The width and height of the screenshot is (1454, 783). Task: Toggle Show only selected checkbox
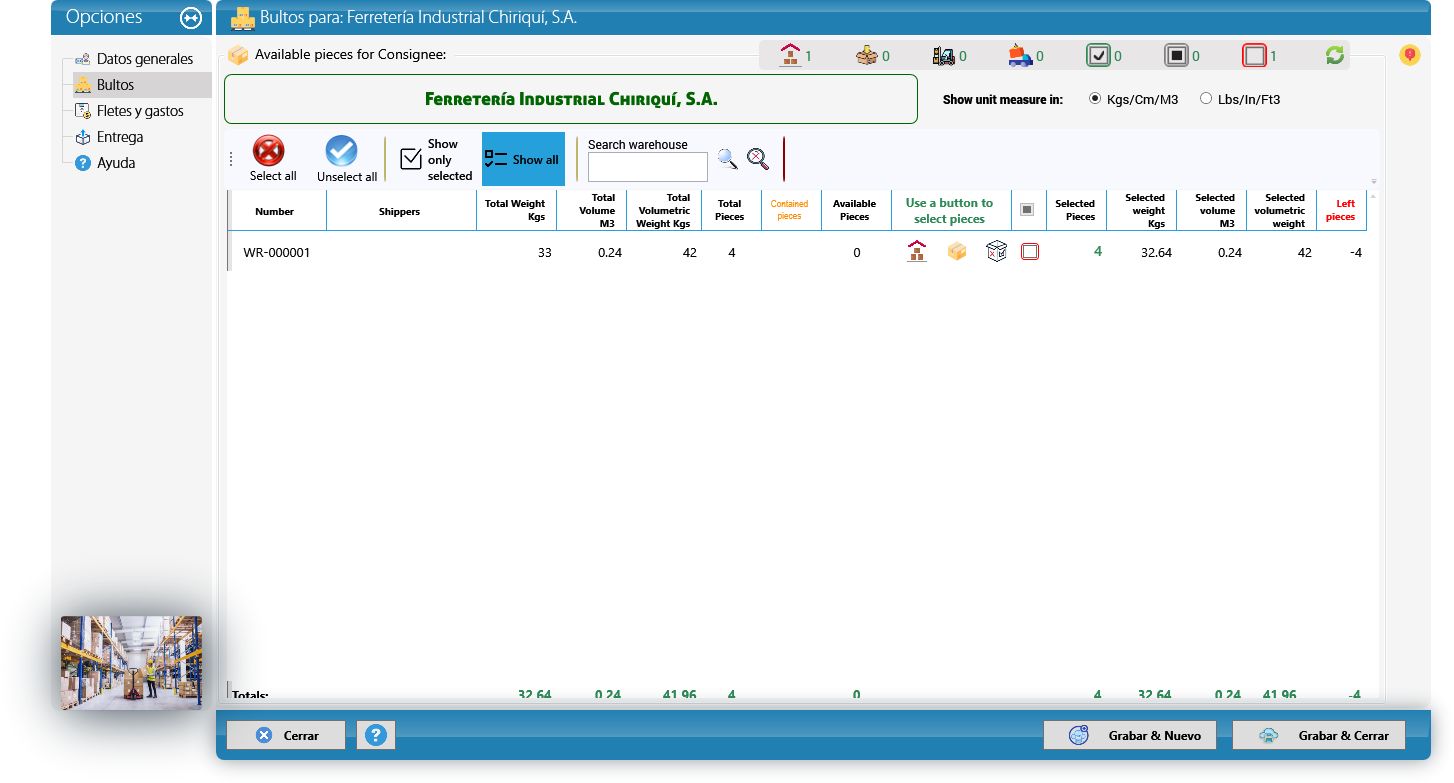click(411, 159)
